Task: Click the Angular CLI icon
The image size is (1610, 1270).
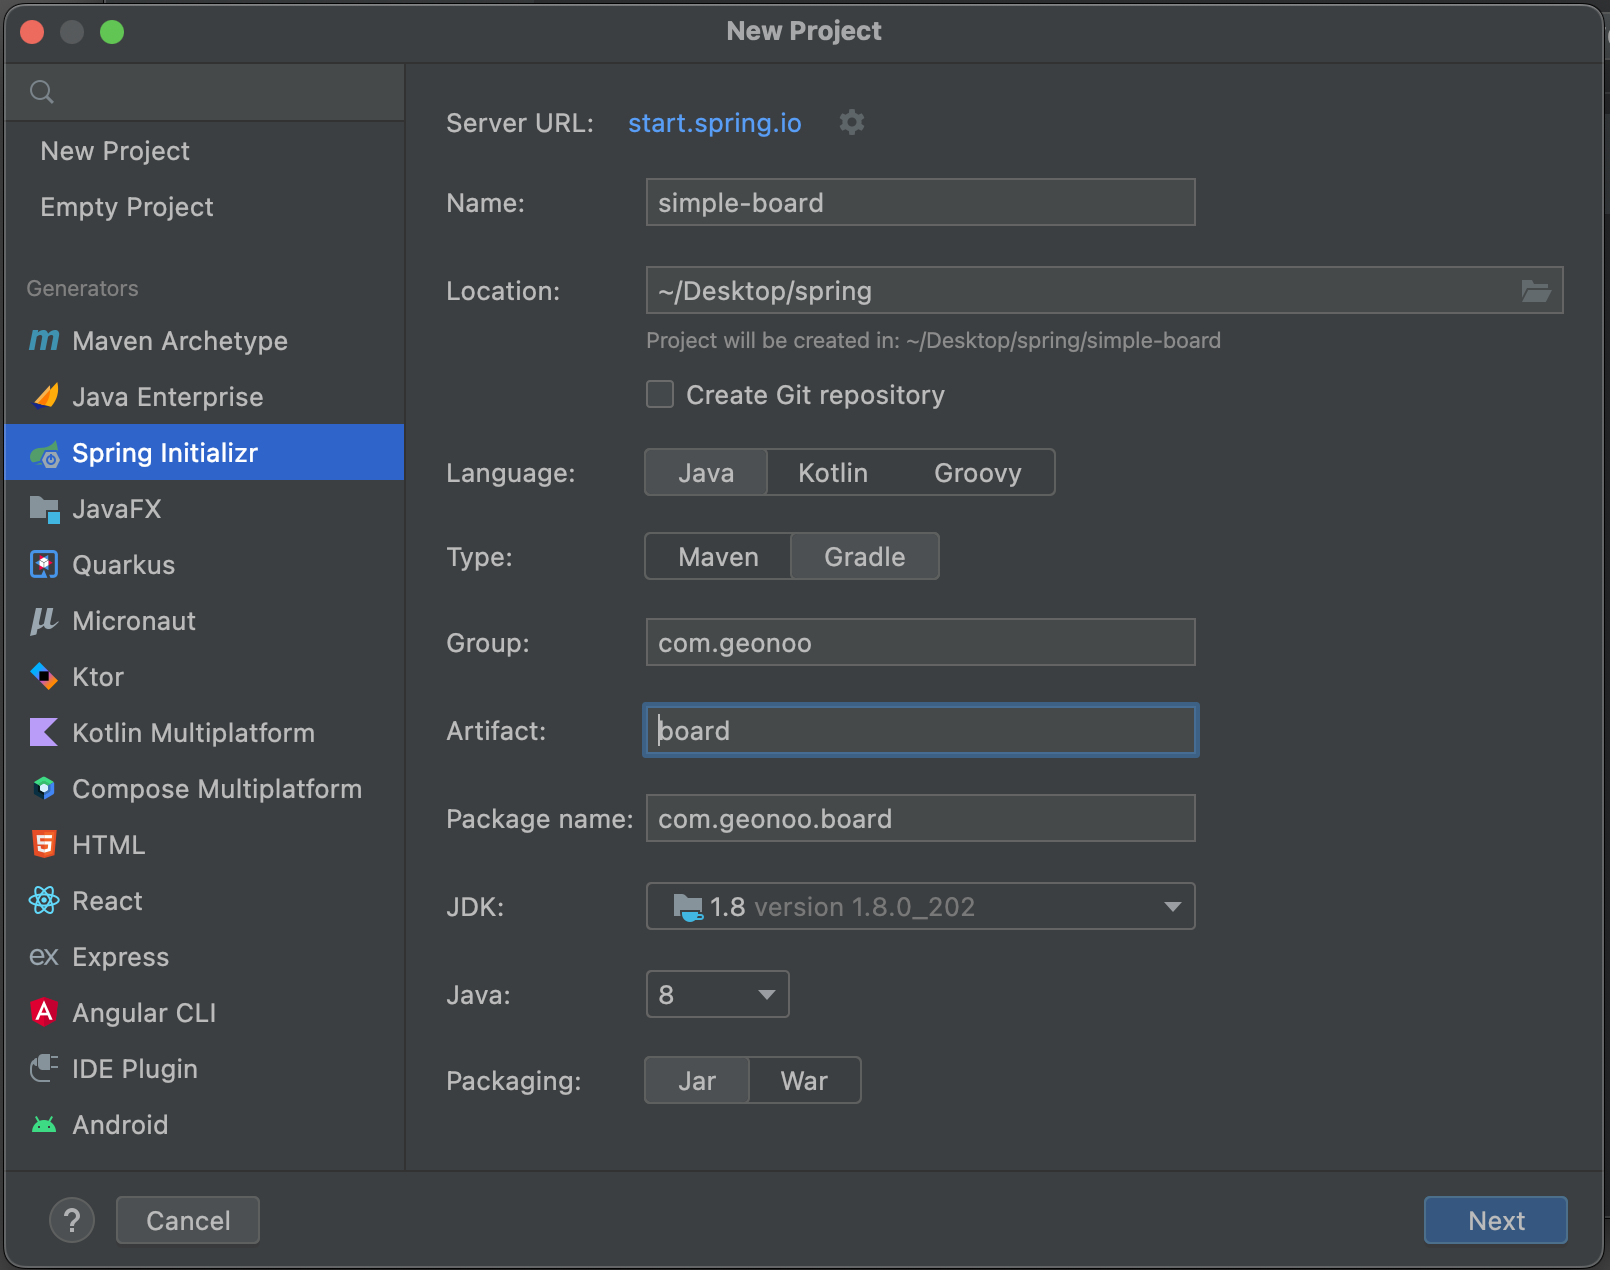Action: pos(44,1013)
